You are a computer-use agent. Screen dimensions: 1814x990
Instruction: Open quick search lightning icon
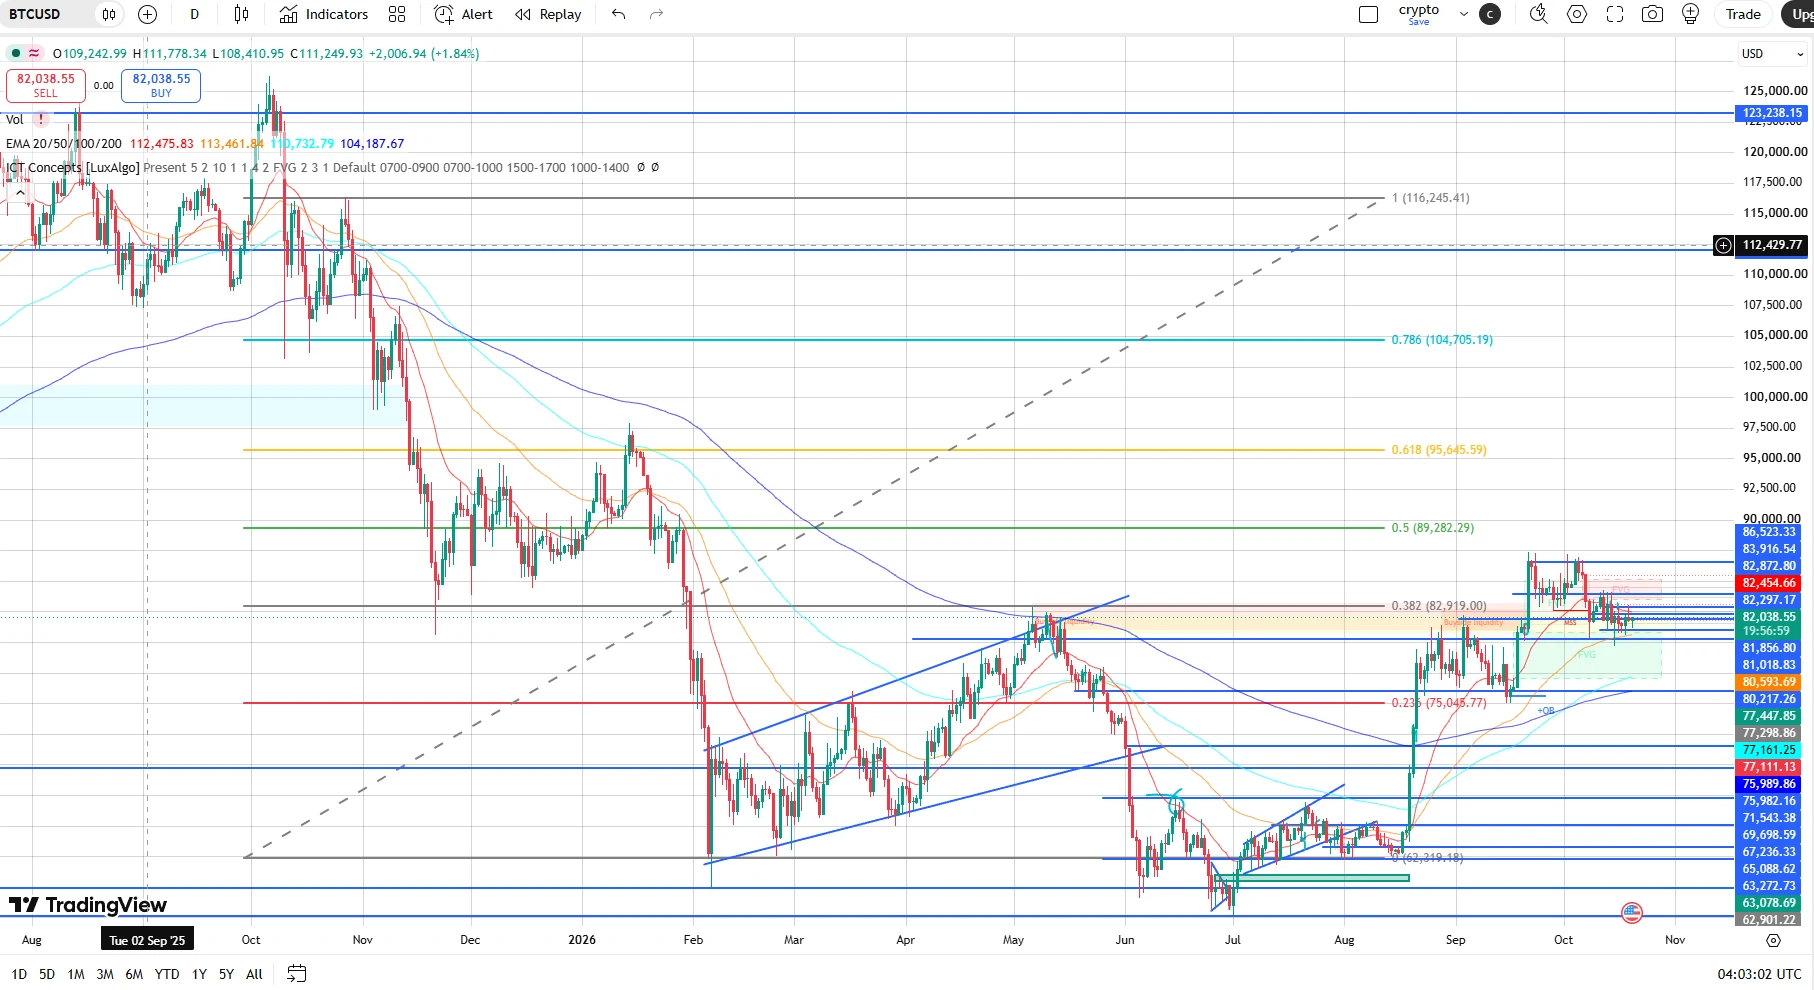click(x=1539, y=14)
